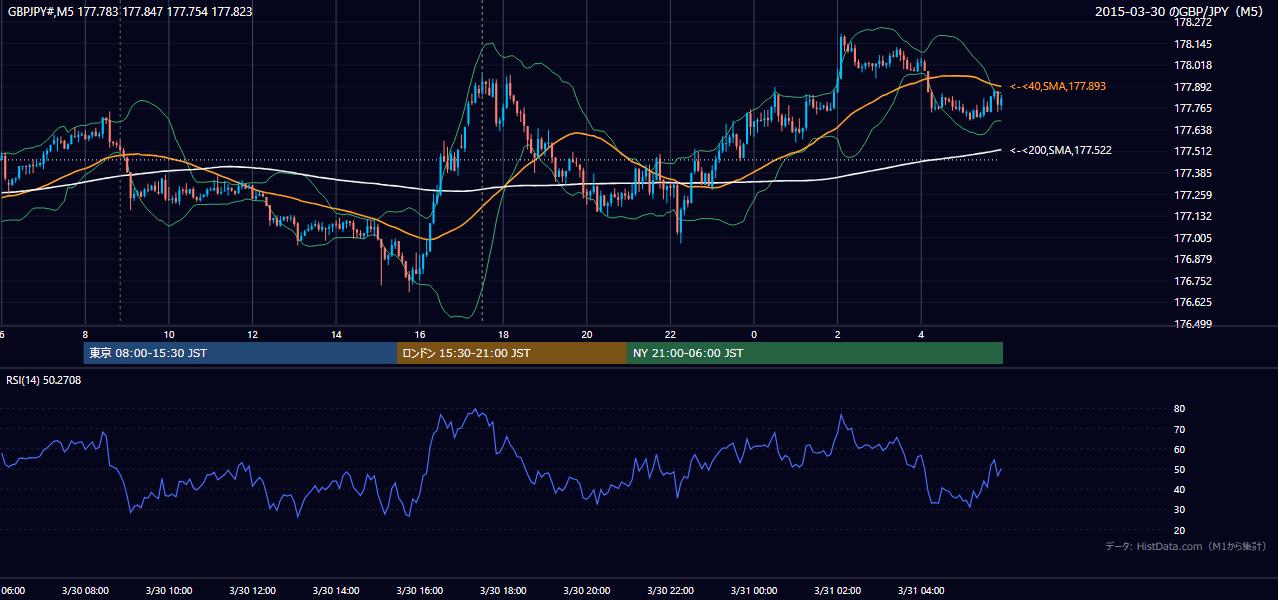The height and width of the screenshot is (600, 1278).
Task: Click bottom time axis label 3/31 04:00
Action: (x=920, y=591)
